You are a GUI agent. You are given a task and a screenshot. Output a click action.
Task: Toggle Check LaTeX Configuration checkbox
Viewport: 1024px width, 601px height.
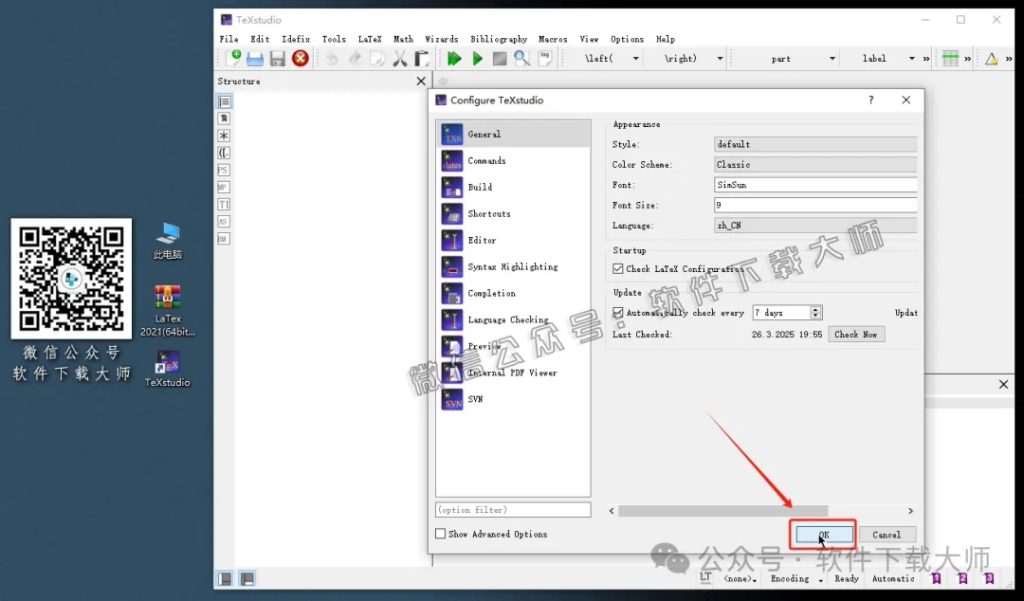[618, 269]
